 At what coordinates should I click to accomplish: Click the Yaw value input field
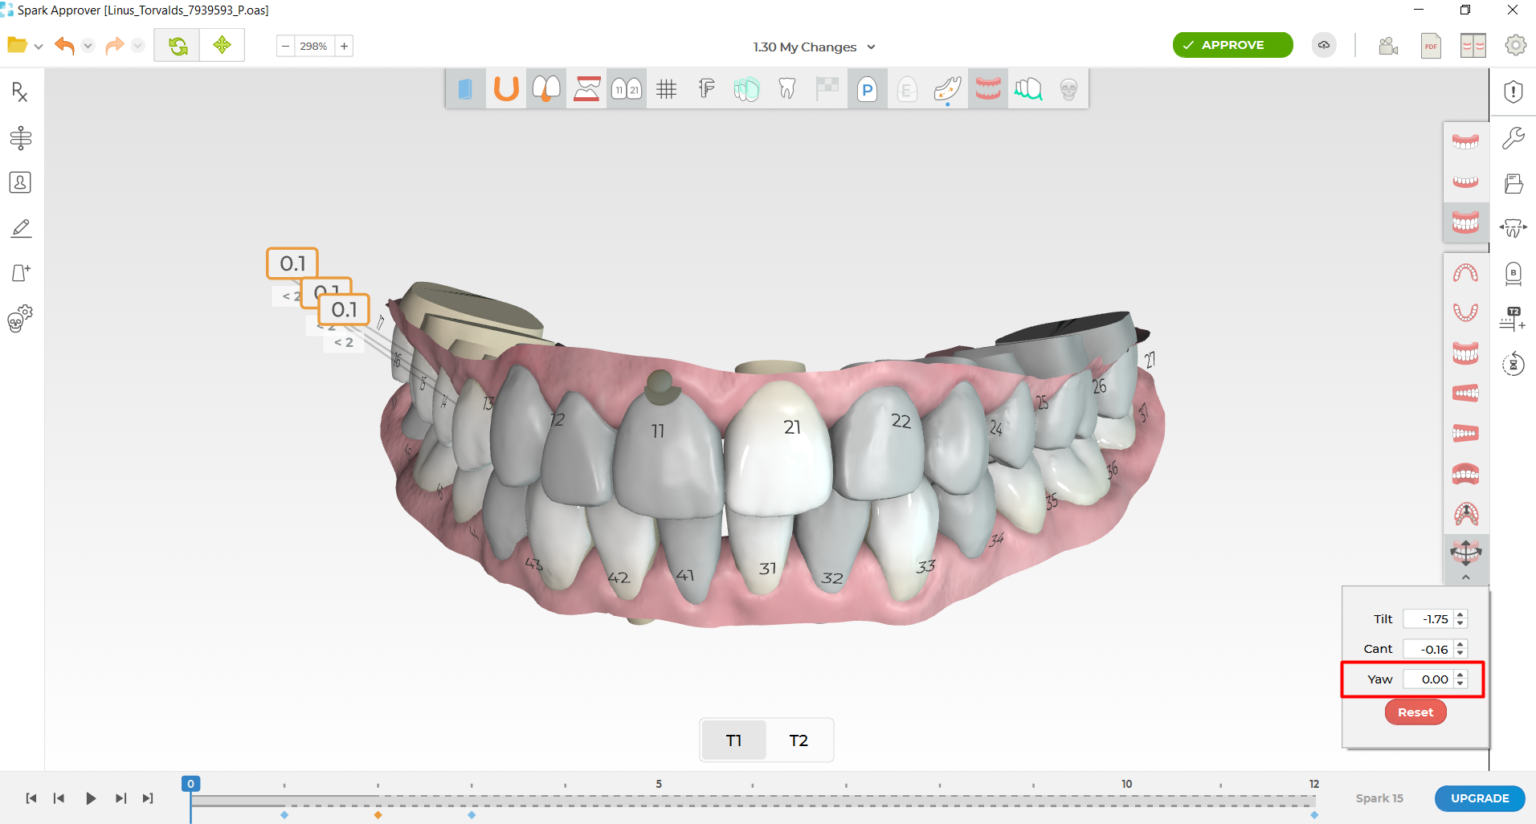(1428, 680)
